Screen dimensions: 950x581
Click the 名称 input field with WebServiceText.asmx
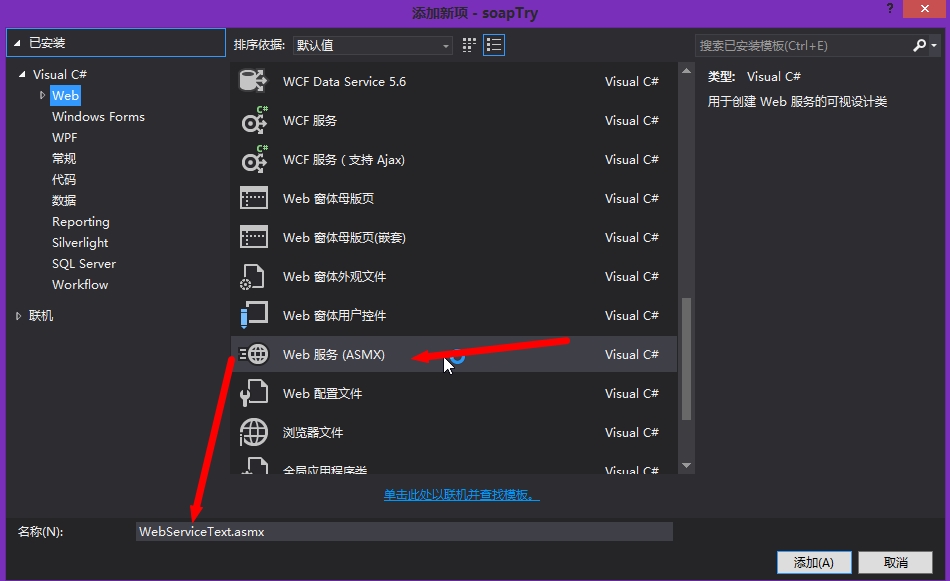point(404,531)
